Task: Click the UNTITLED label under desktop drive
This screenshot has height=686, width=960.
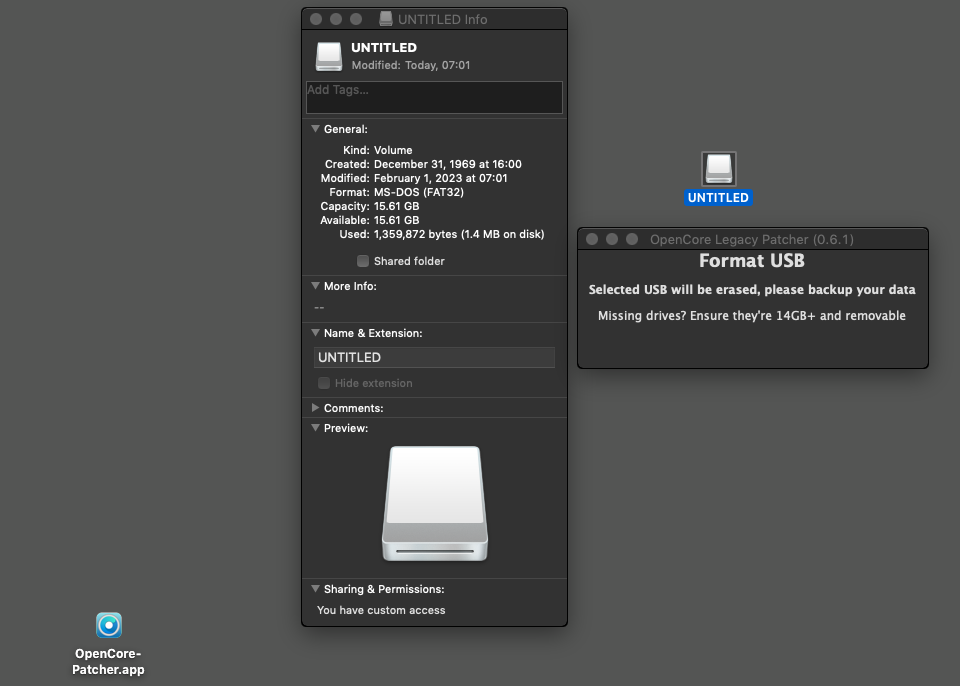Action: (x=718, y=198)
